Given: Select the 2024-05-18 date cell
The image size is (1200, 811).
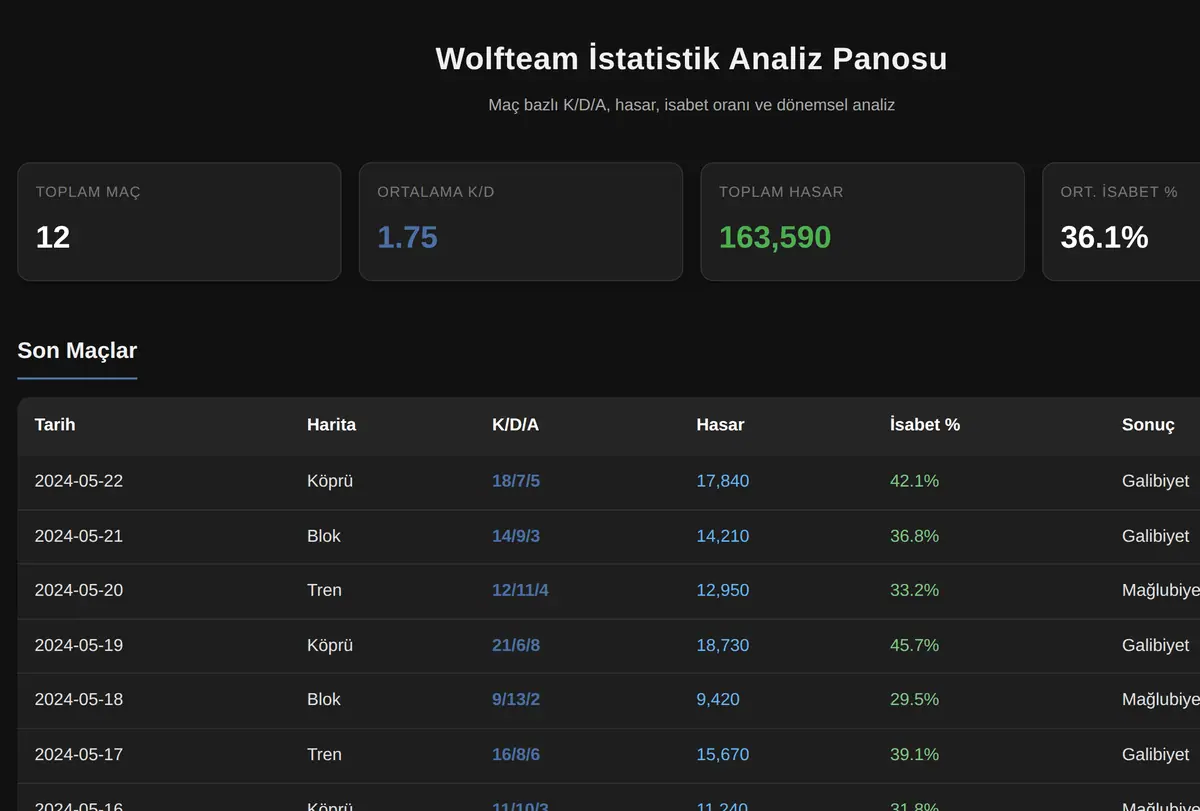Looking at the screenshot, I should [x=79, y=699].
